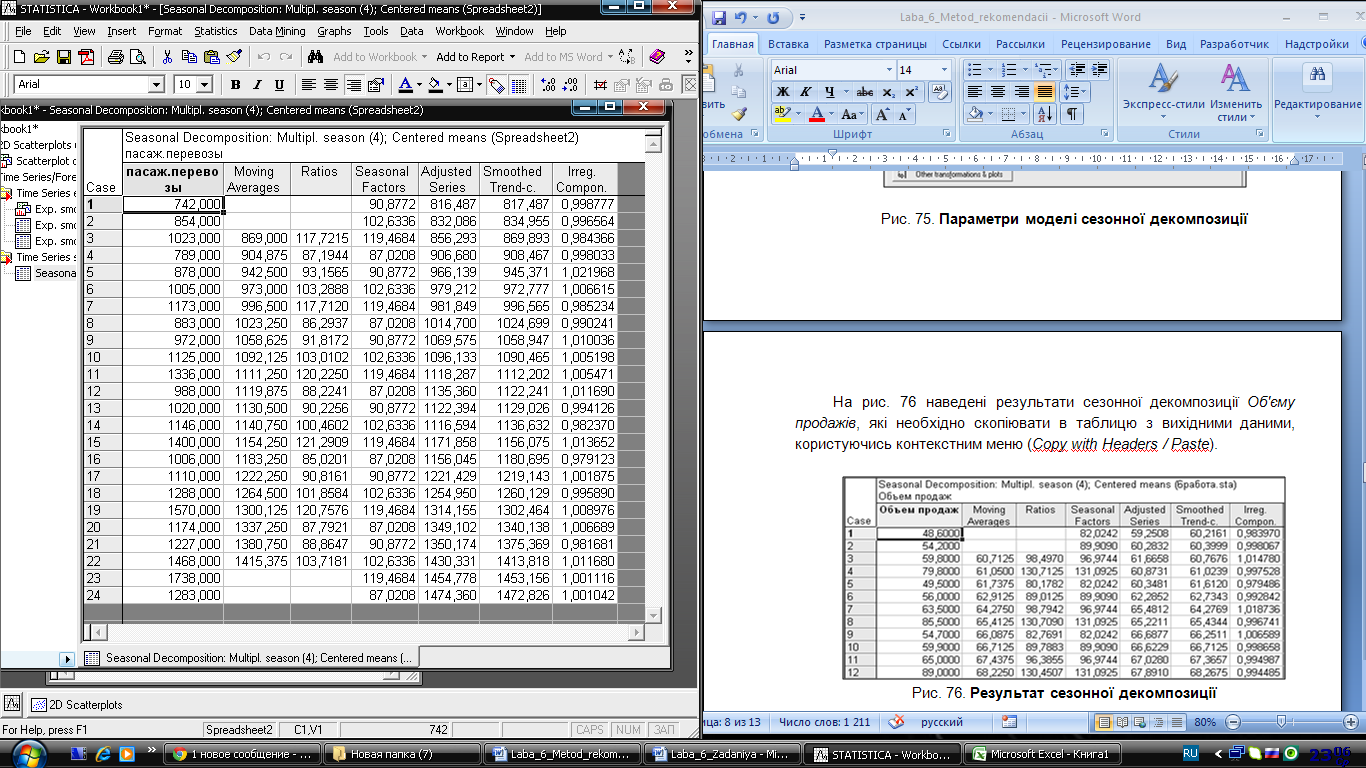Screen dimensions: 1366x768
Task: Click Word text highlight color swatch
Action: pos(782,114)
